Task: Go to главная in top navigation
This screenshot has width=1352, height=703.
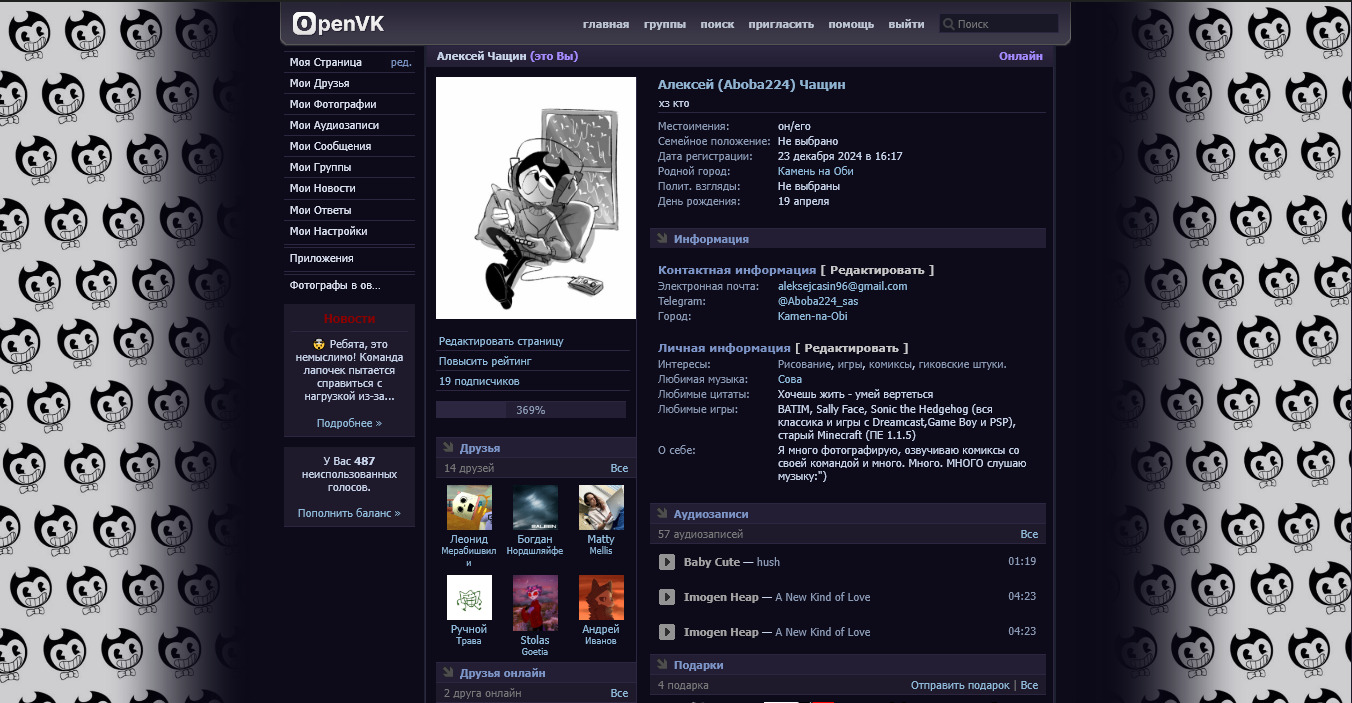Action: 606,24
